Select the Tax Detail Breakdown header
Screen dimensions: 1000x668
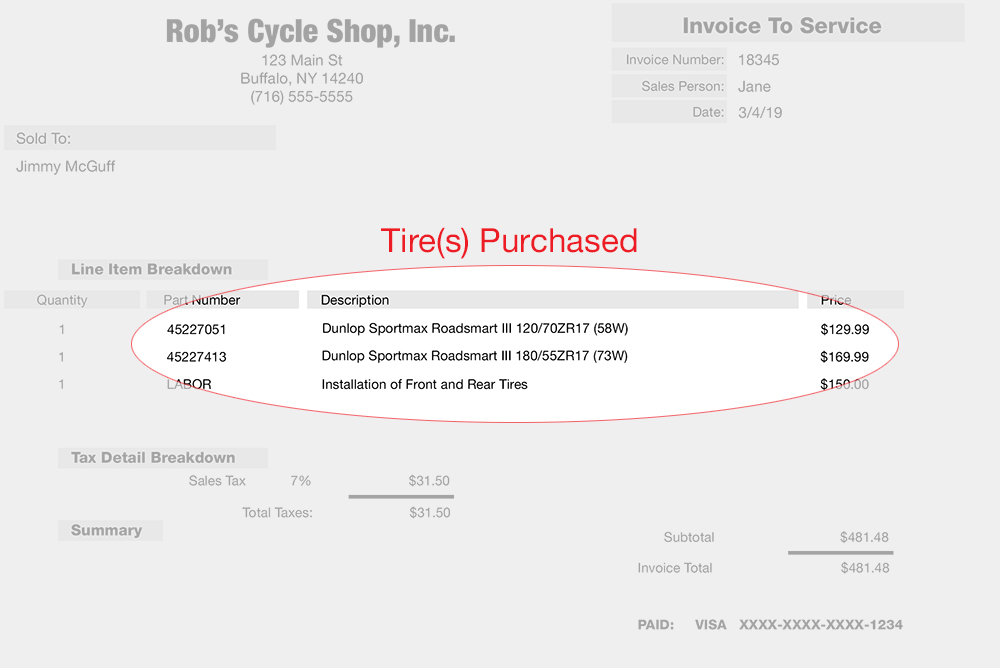coord(153,458)
